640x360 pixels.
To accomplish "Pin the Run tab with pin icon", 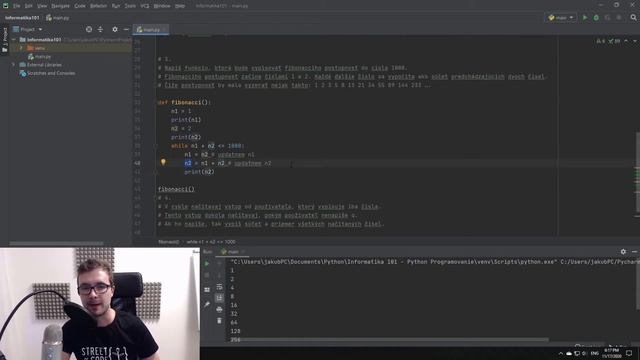I will click(207, 304).
